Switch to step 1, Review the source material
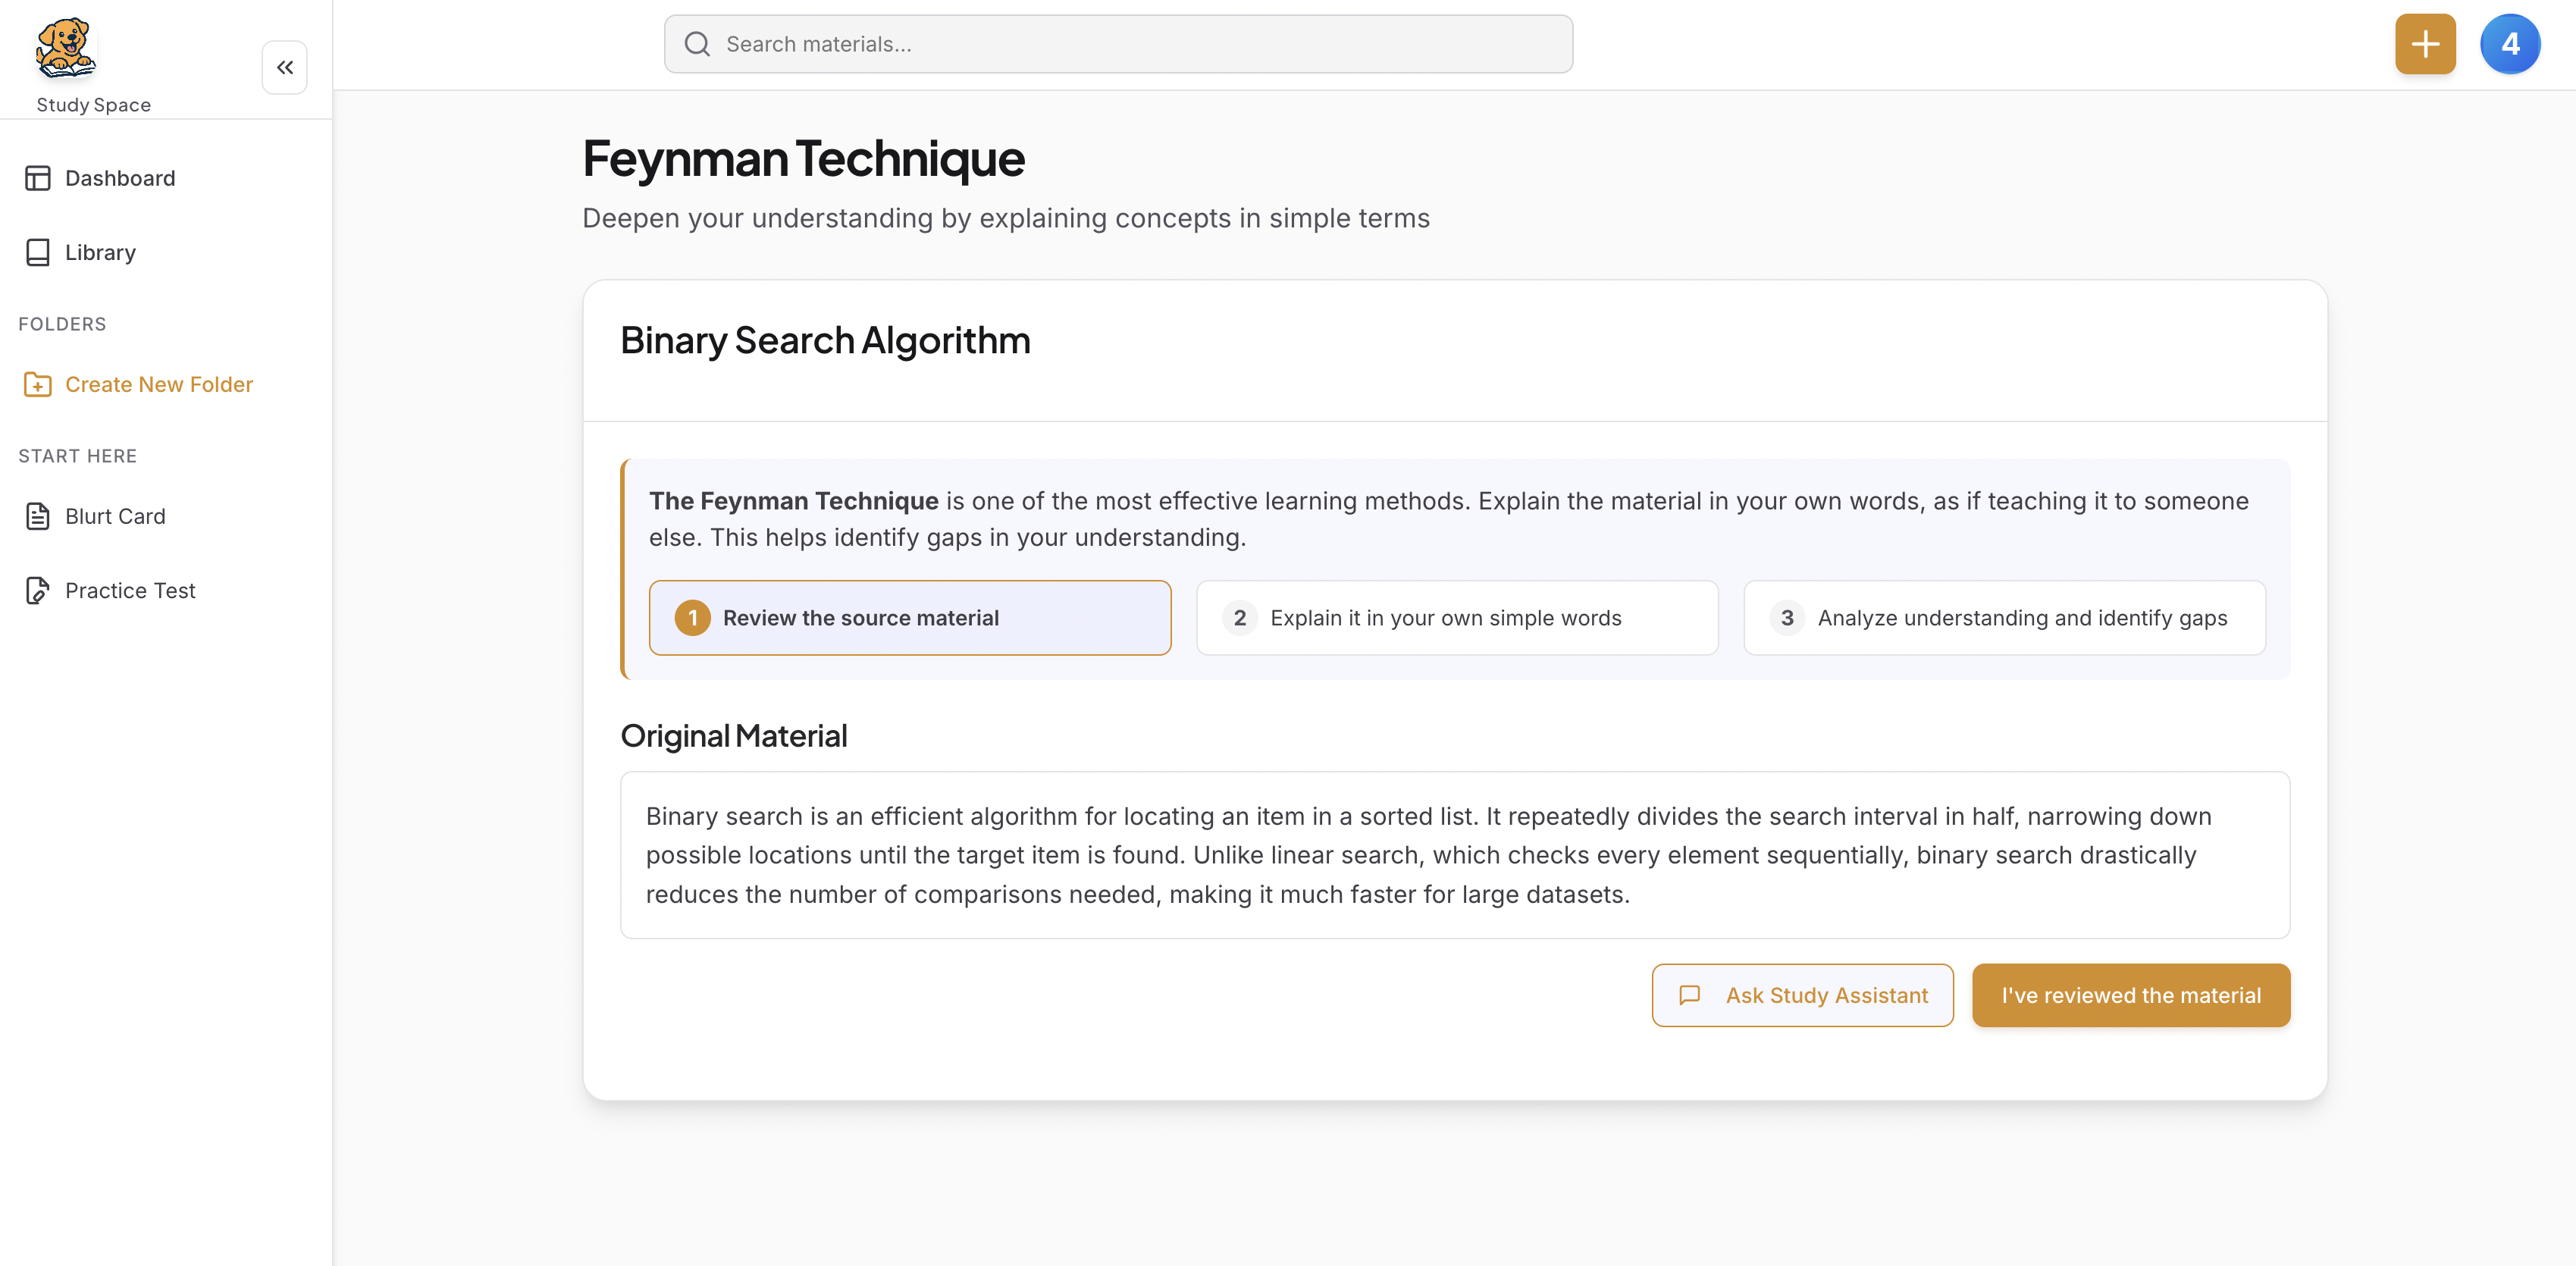2576x1266 pixels. coord(909,617)
